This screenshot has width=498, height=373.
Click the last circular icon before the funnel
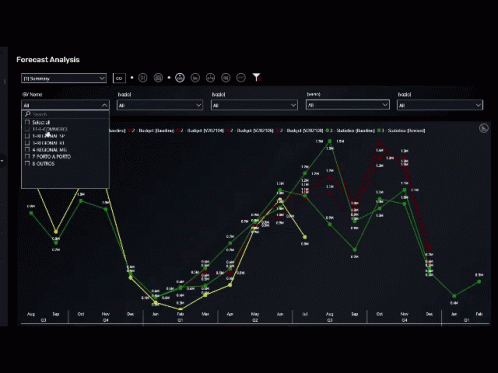[241, 78]
